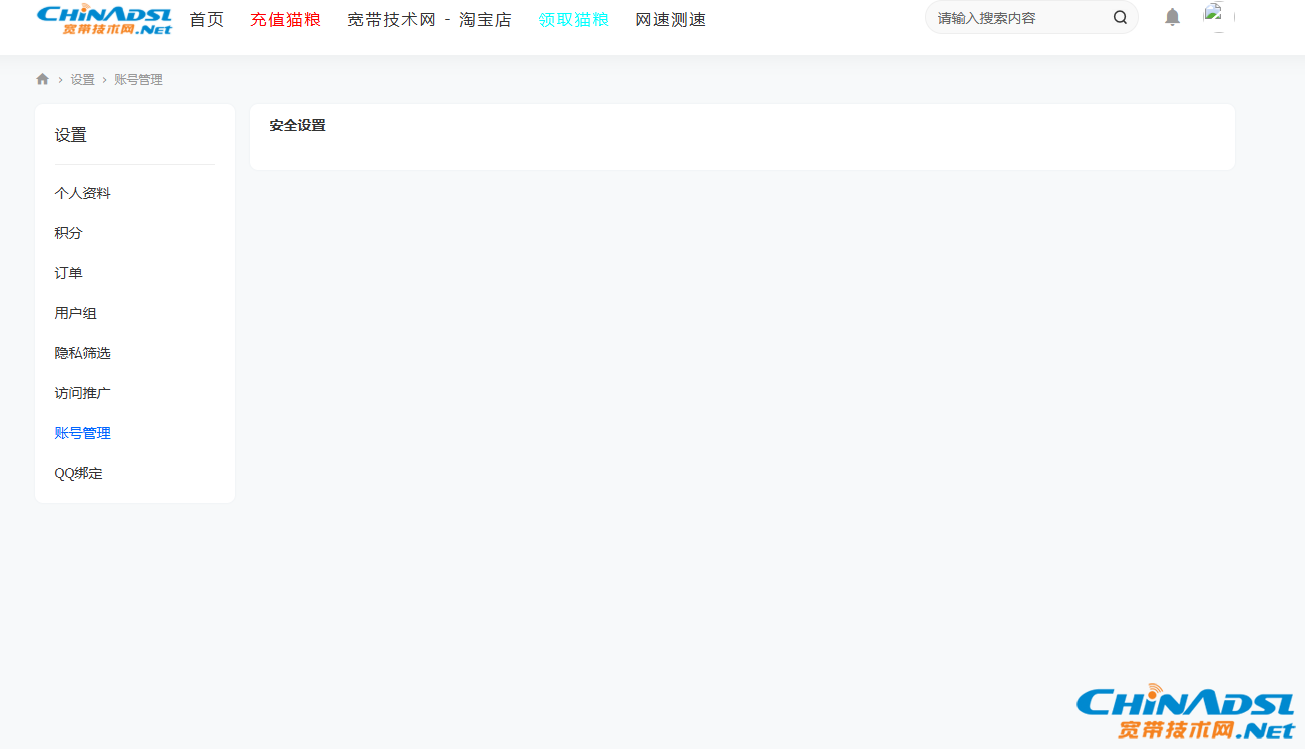Open 订单 in settings sidebar

pyautogui.click(x=69, y=273)
